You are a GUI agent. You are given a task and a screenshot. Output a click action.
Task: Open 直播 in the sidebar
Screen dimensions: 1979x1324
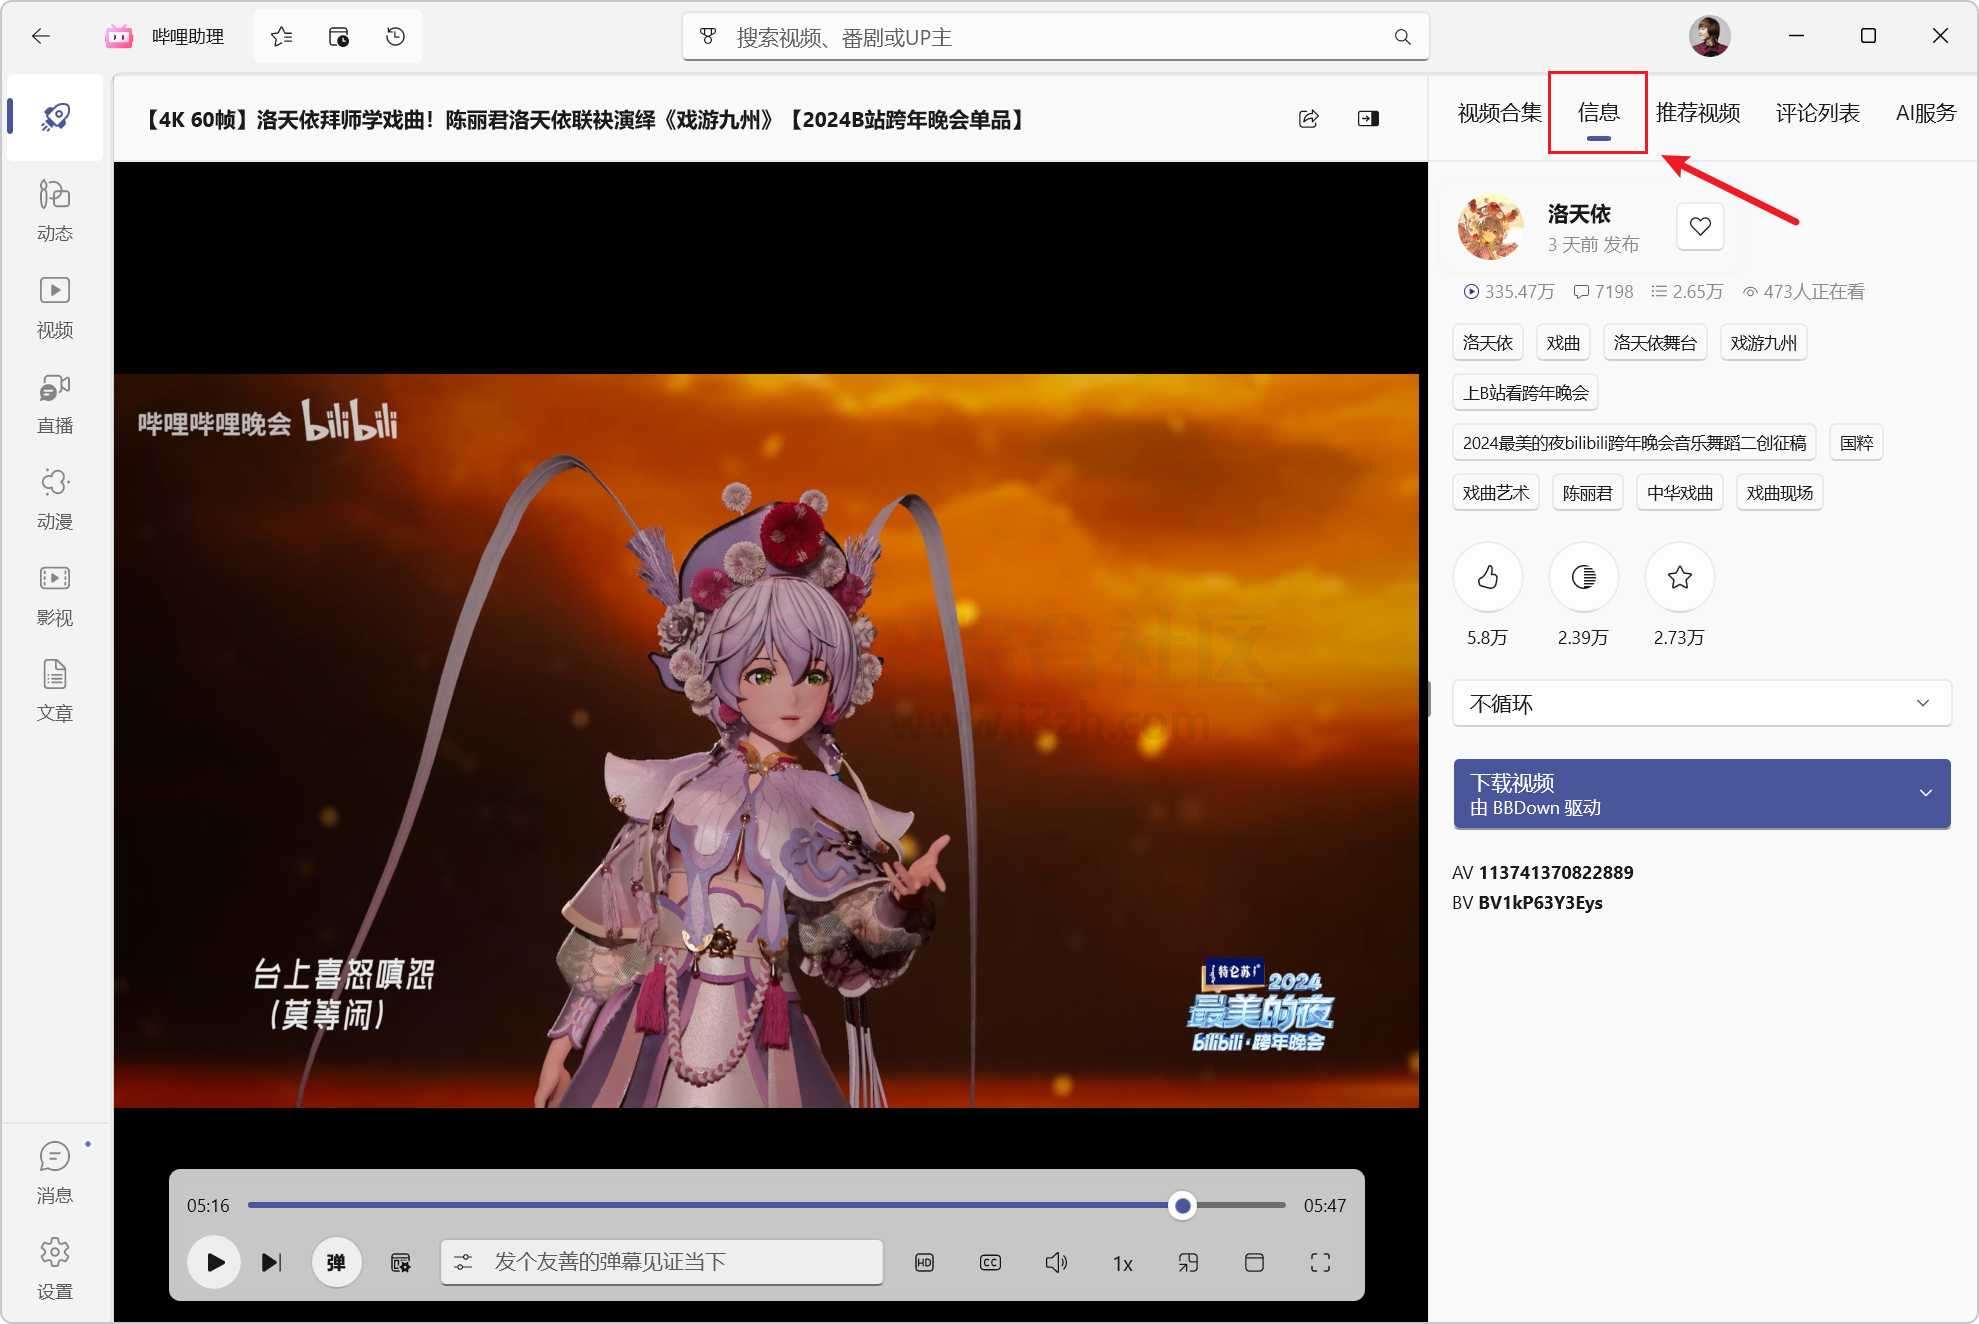point(55,404)
